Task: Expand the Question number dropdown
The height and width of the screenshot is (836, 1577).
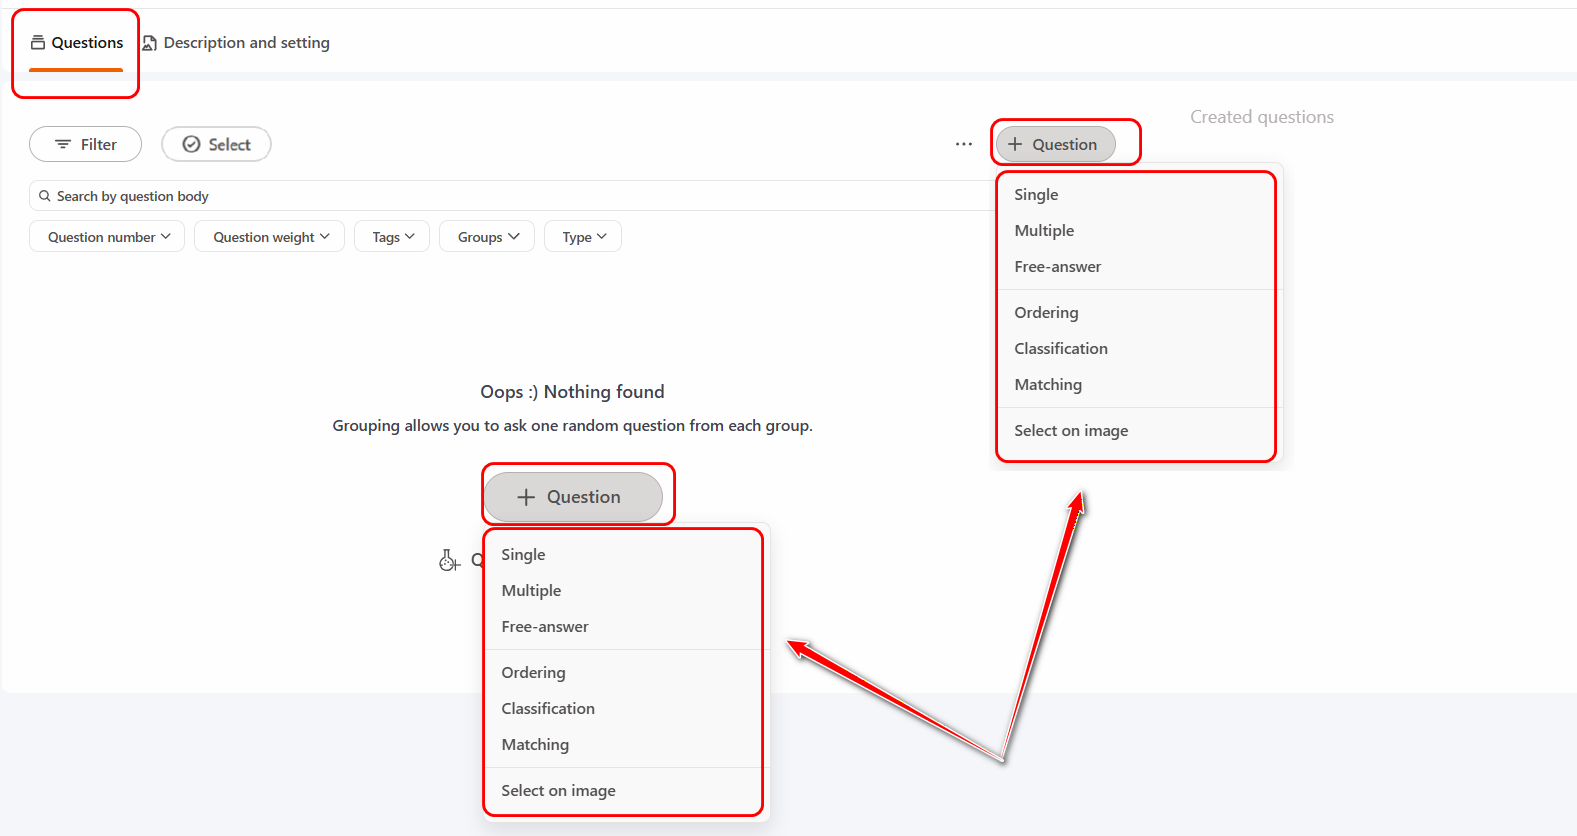Action: (x=107, y=237)
